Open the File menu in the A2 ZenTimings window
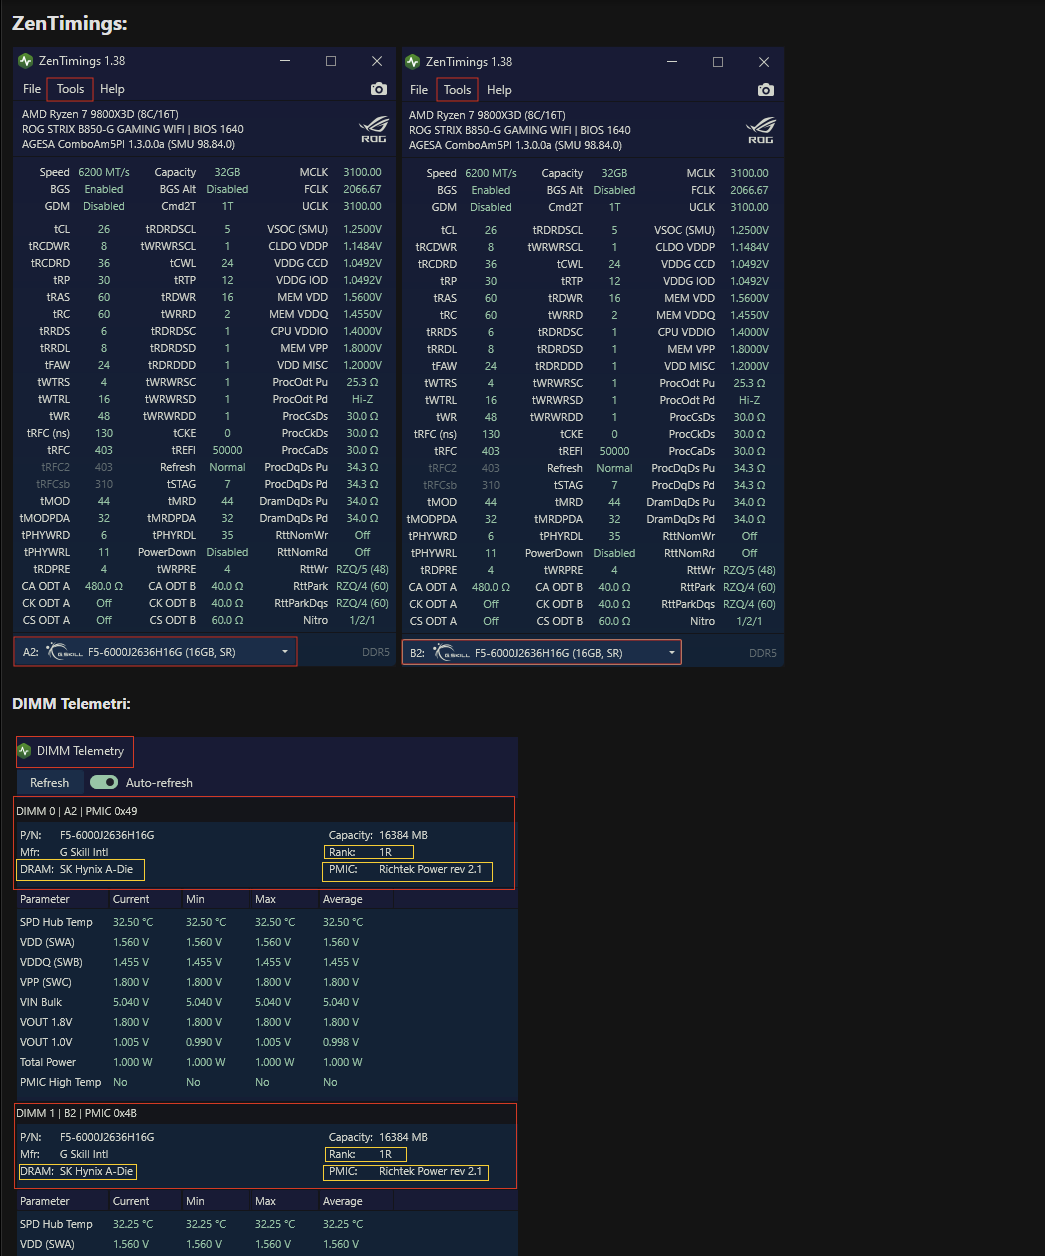 tap(32, 89)
